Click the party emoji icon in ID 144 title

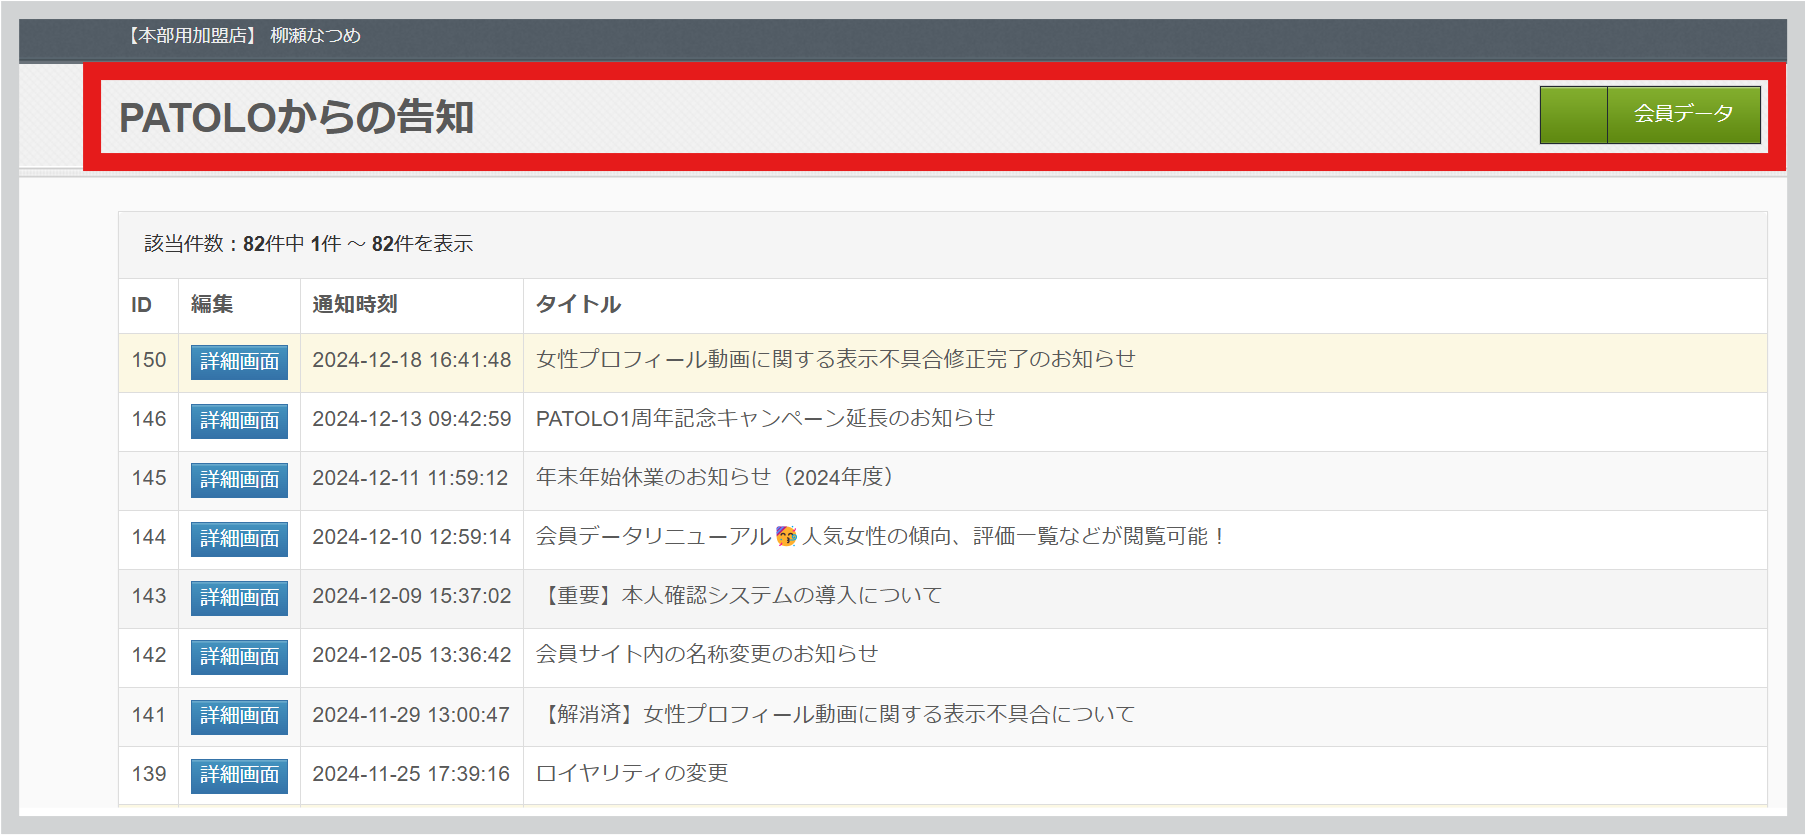787,537
